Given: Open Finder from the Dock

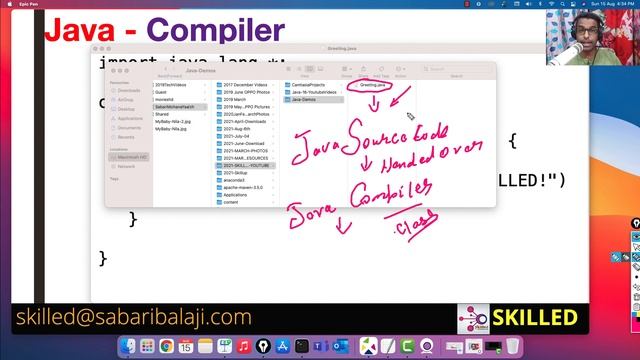Looking at the screenshot, I should point(128,346).
